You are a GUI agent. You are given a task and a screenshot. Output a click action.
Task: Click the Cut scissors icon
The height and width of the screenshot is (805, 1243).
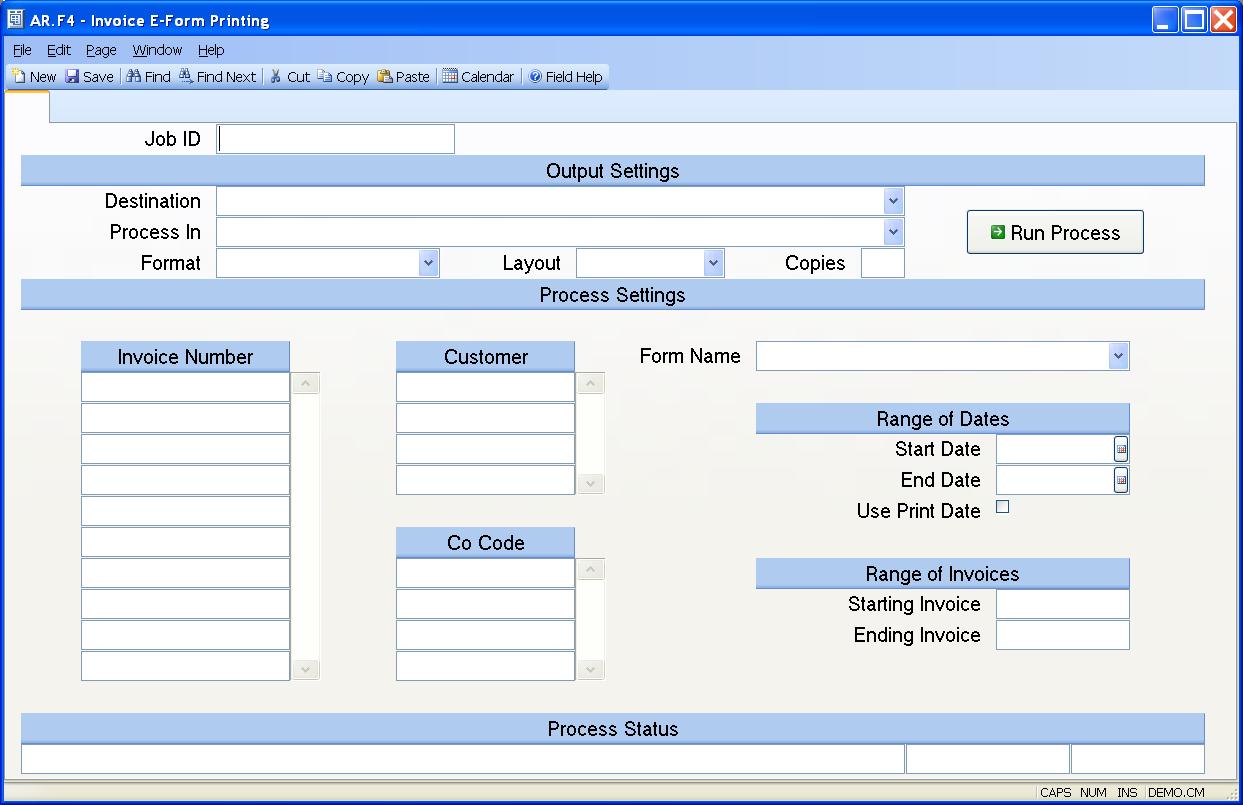coord(276,77)
